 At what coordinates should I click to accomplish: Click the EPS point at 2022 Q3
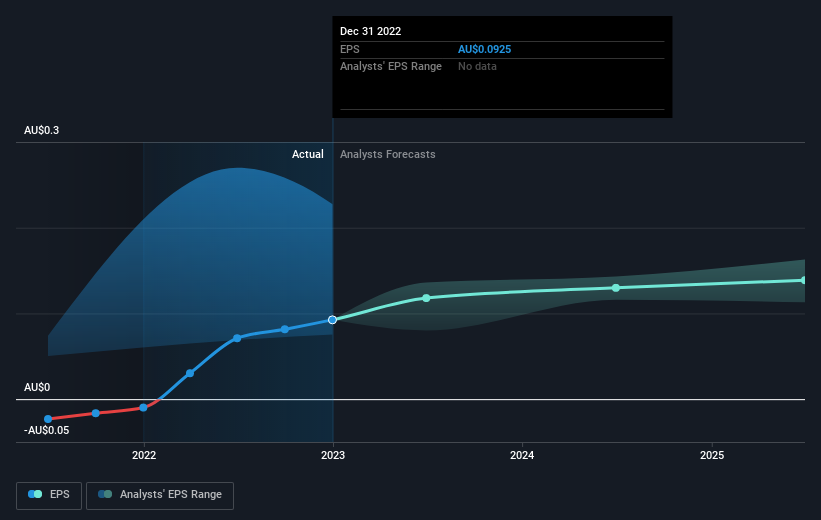(x=284, y=329)
